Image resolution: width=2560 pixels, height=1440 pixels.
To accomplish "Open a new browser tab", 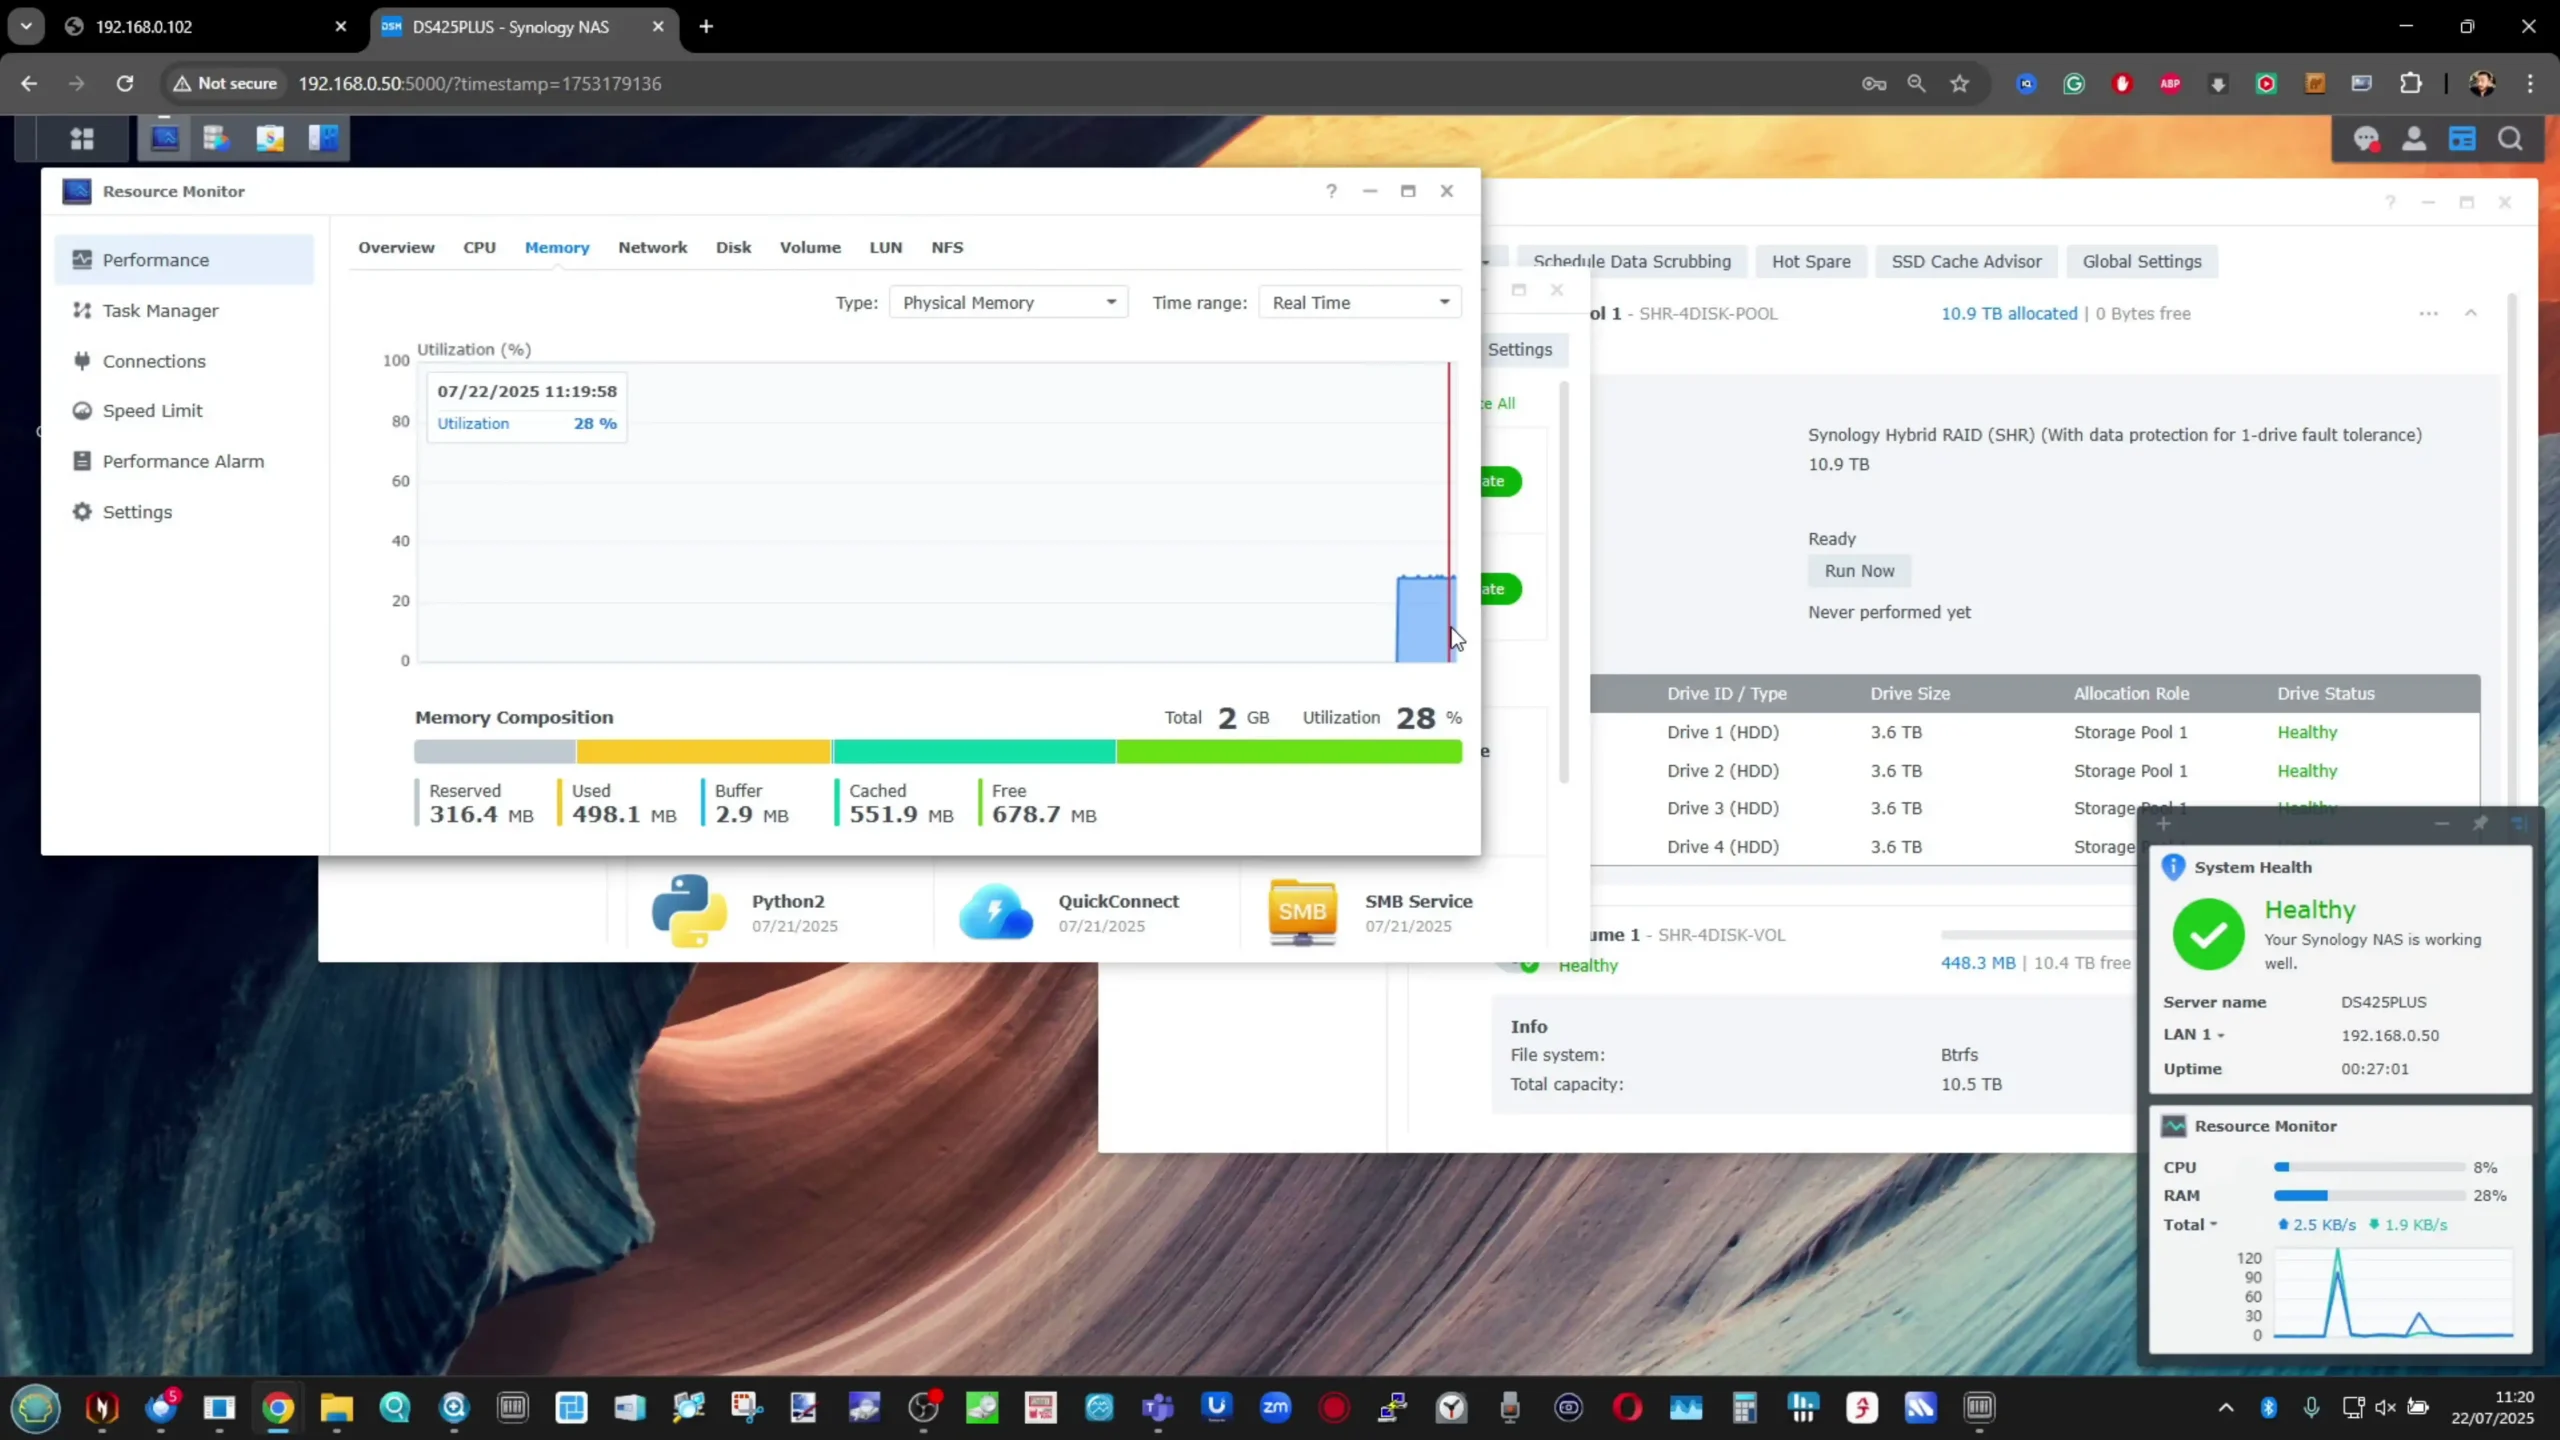I will 706,27.
